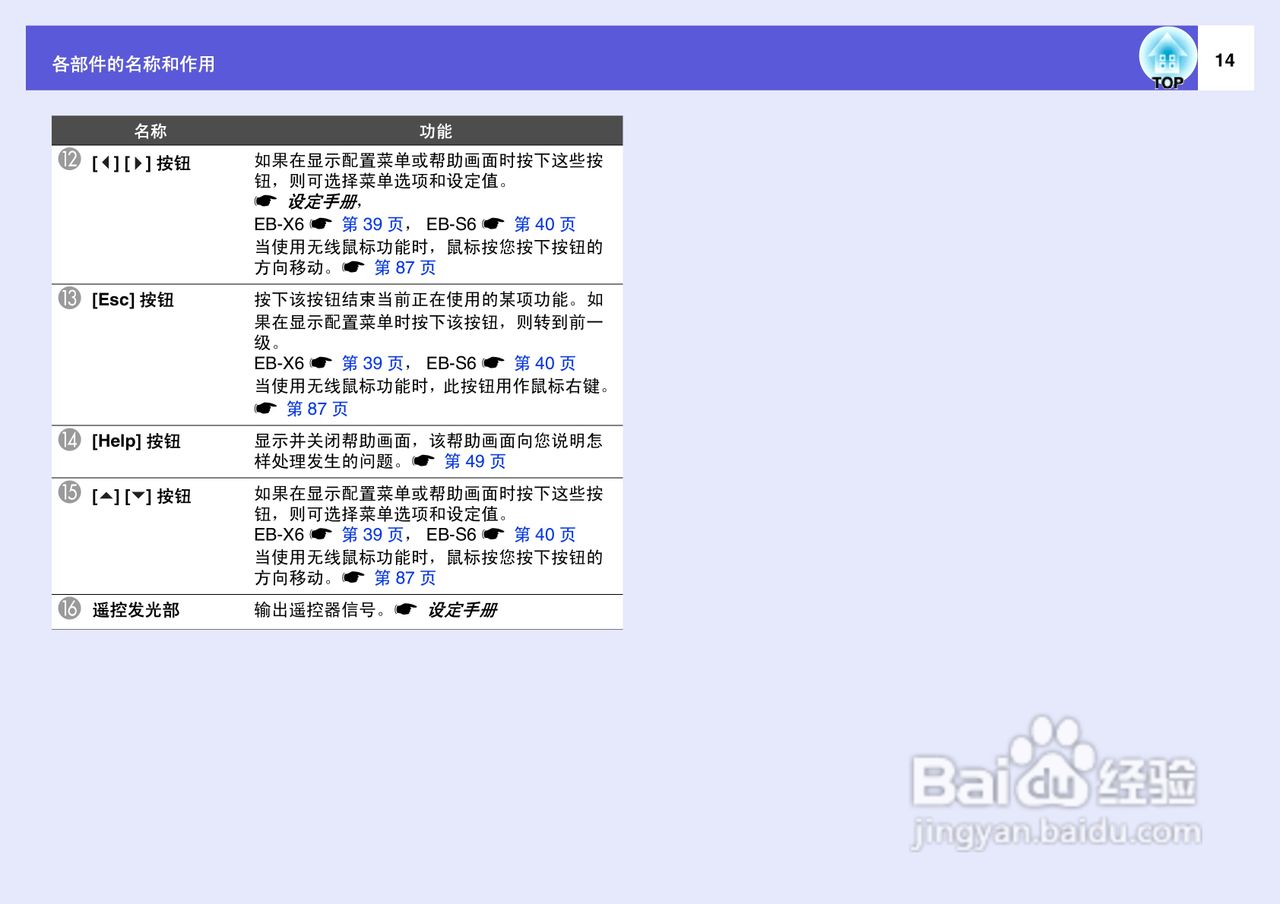Open 第 40 页 link in left/right arrow buttons row

pos(545,225)
